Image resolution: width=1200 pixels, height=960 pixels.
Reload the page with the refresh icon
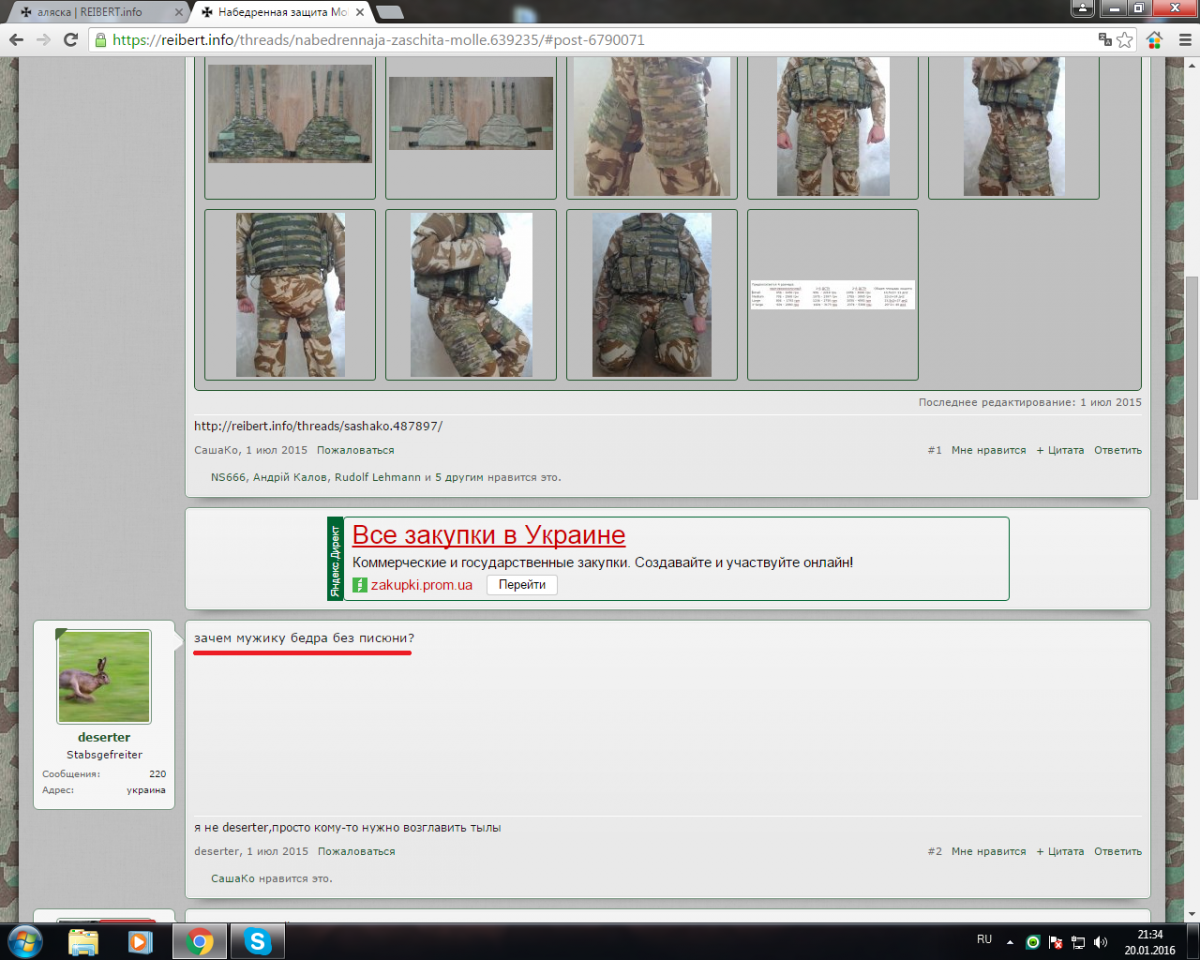(70, 40)
